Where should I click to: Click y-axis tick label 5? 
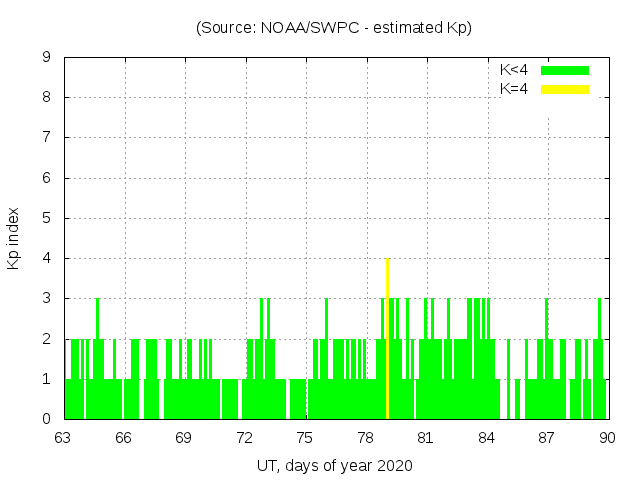click(x=46, y=218)
